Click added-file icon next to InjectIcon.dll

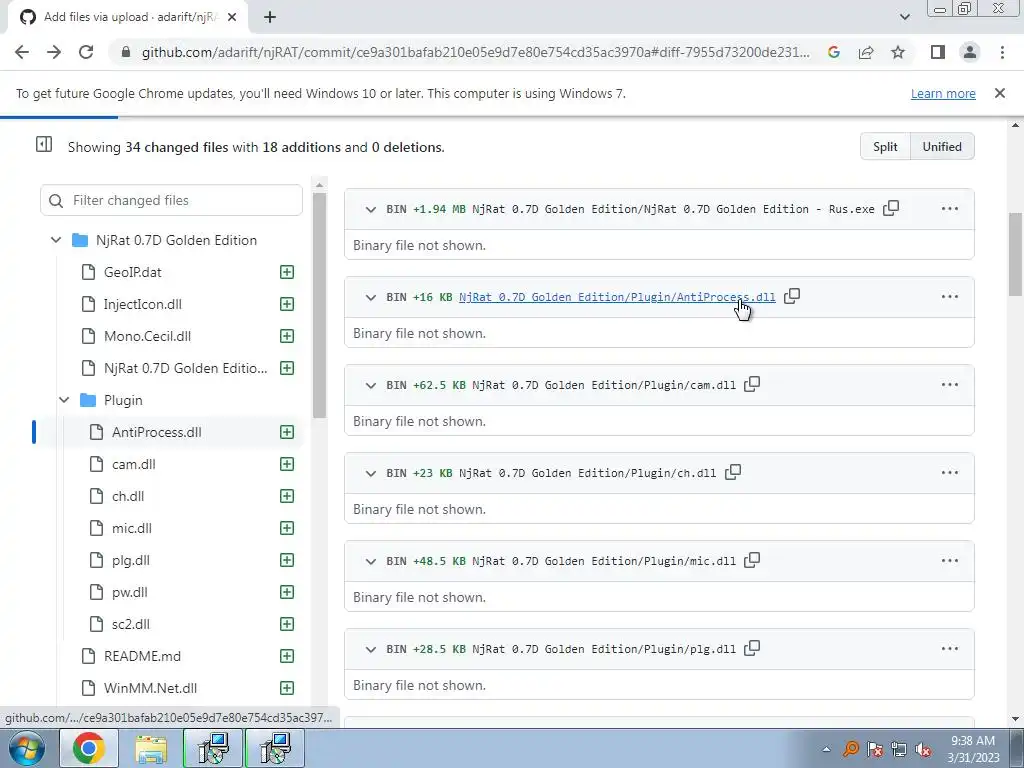click(287, 304)
